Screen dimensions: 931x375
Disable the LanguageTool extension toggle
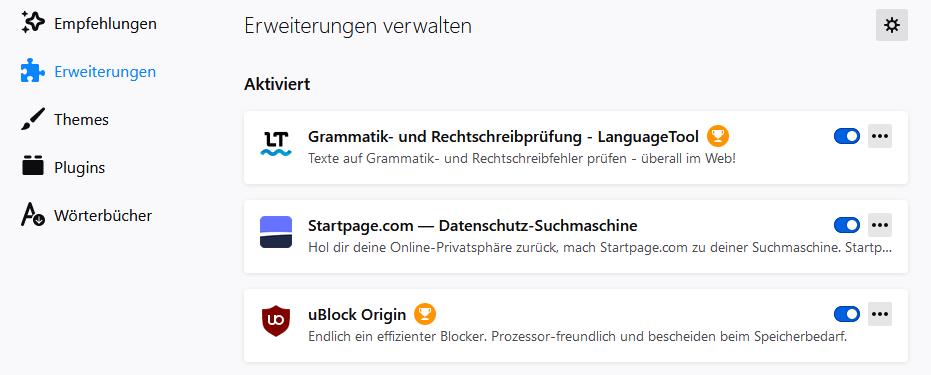847,136
